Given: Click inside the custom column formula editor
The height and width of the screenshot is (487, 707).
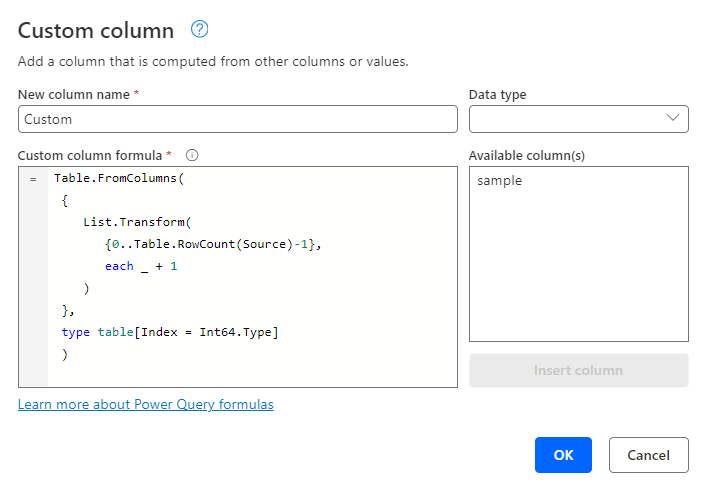Looking at the screenshot, I should (238, 277).
